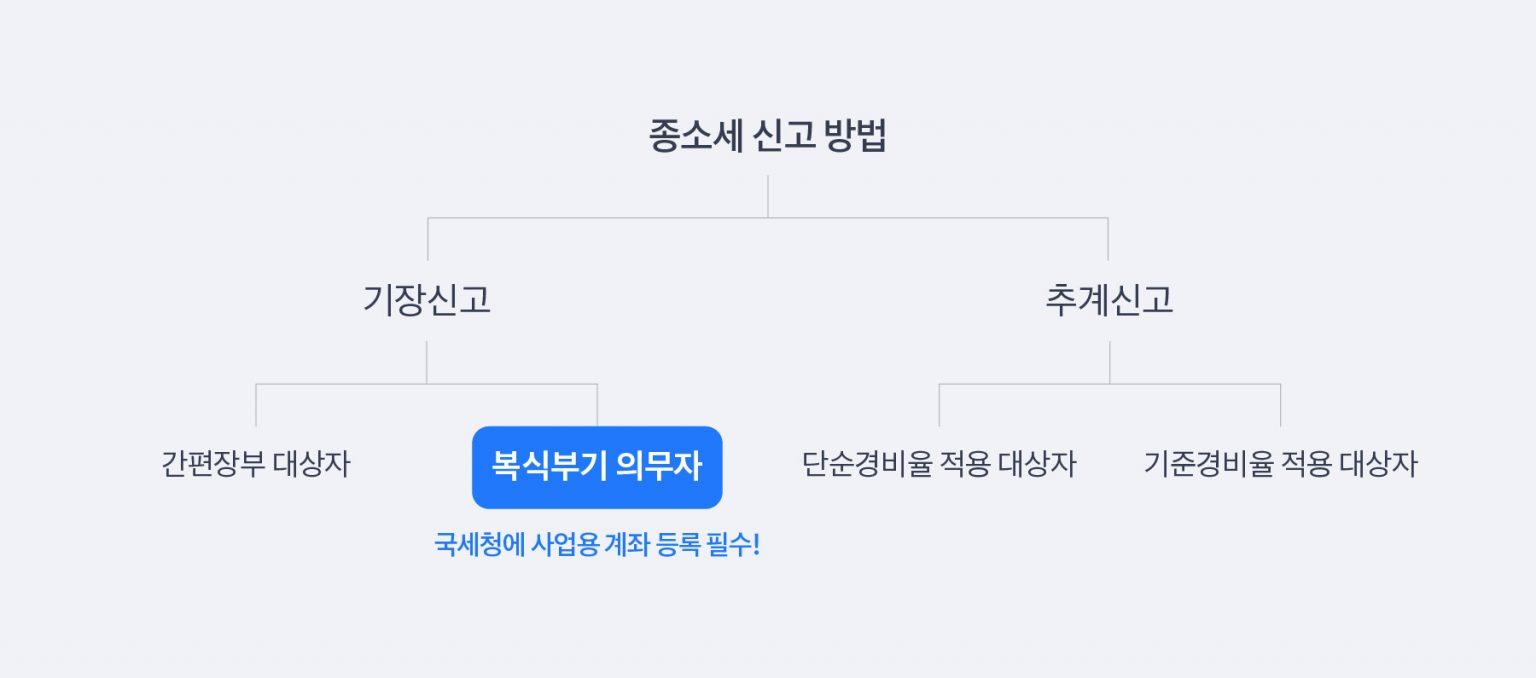Select the 기장신고 node
Screen dimensions: 1536x678
(x=427, y=300)
